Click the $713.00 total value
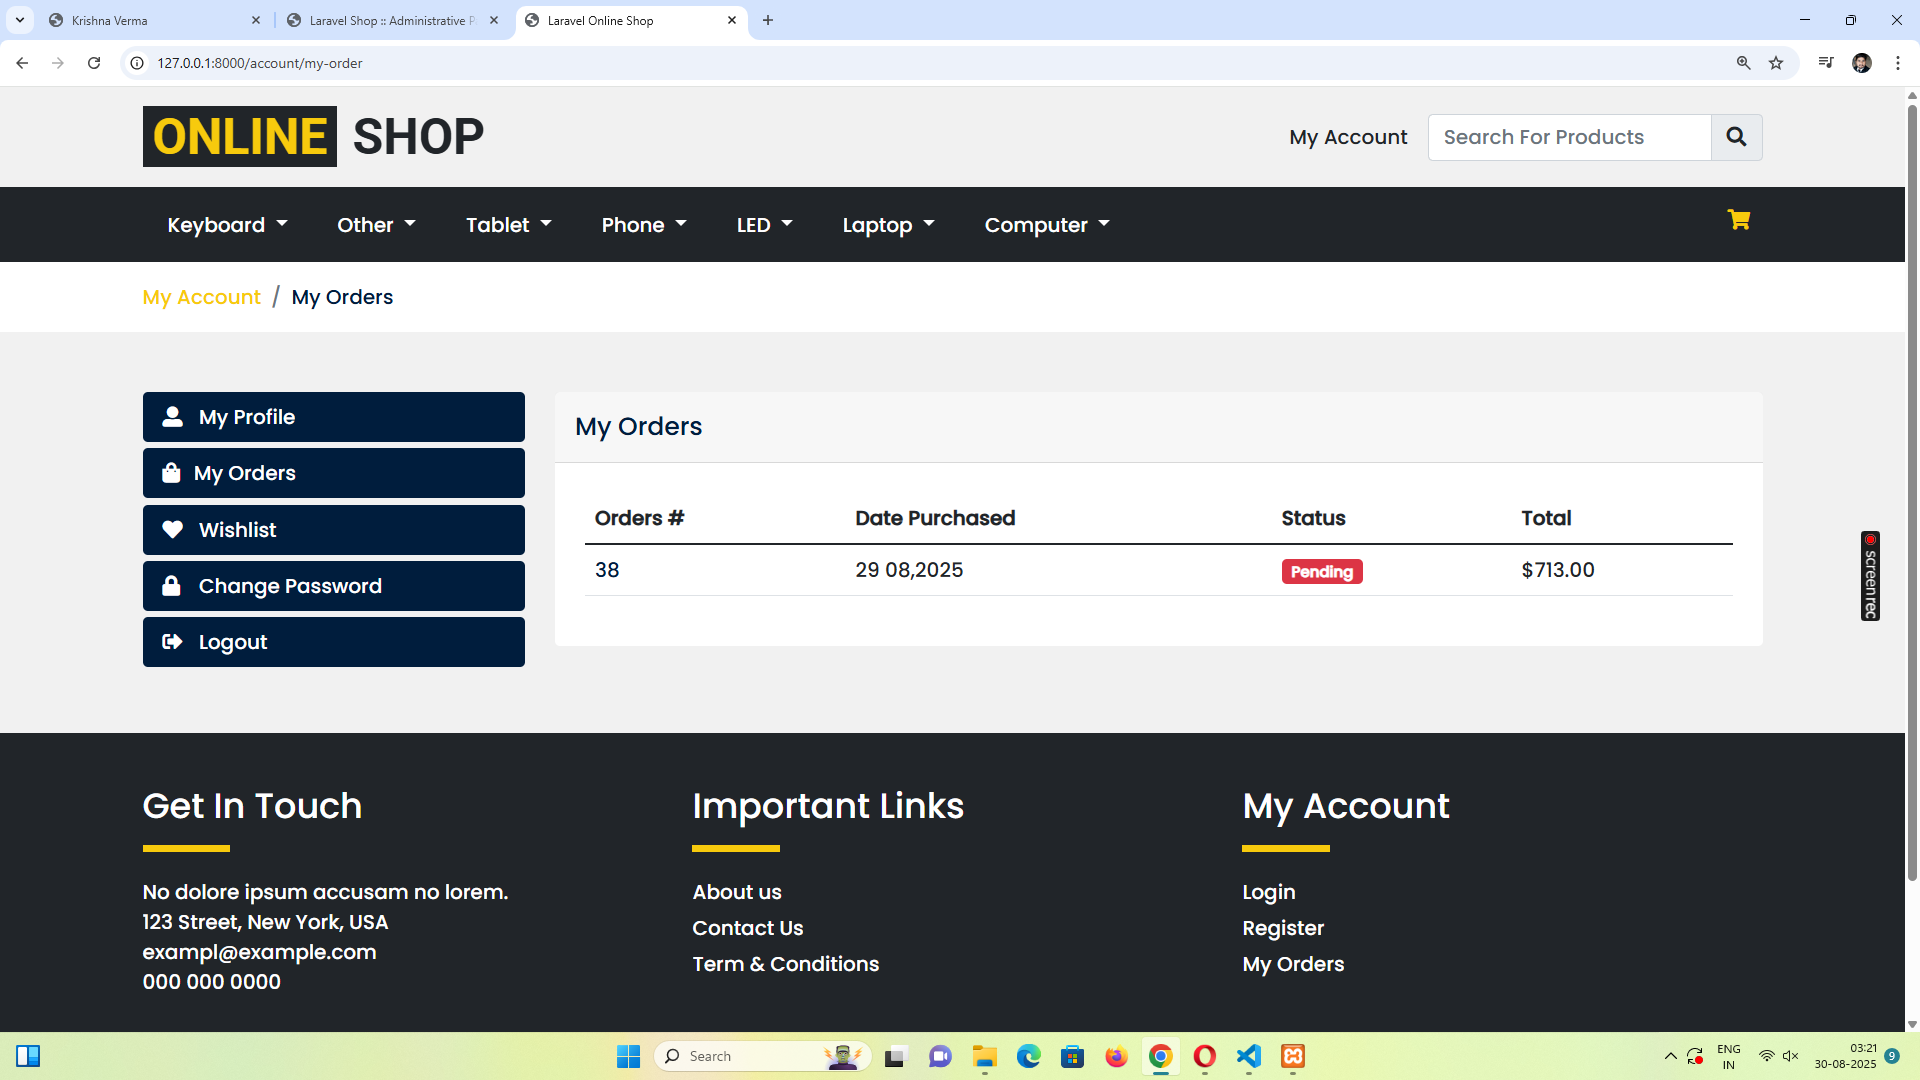 pos(1558,570)
